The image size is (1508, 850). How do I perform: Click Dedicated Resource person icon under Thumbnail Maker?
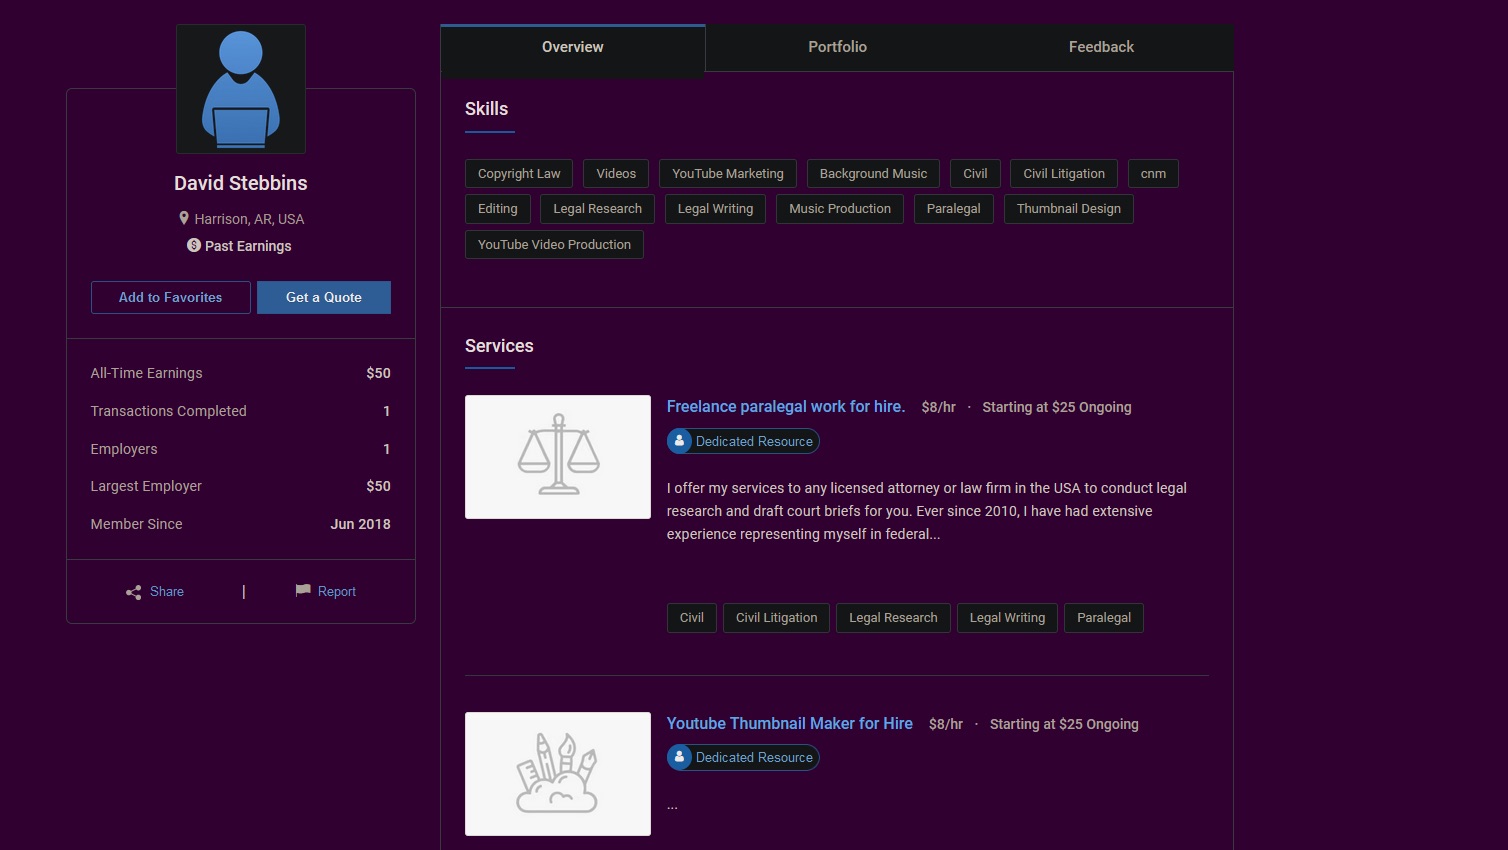click(x=680, y=757)
